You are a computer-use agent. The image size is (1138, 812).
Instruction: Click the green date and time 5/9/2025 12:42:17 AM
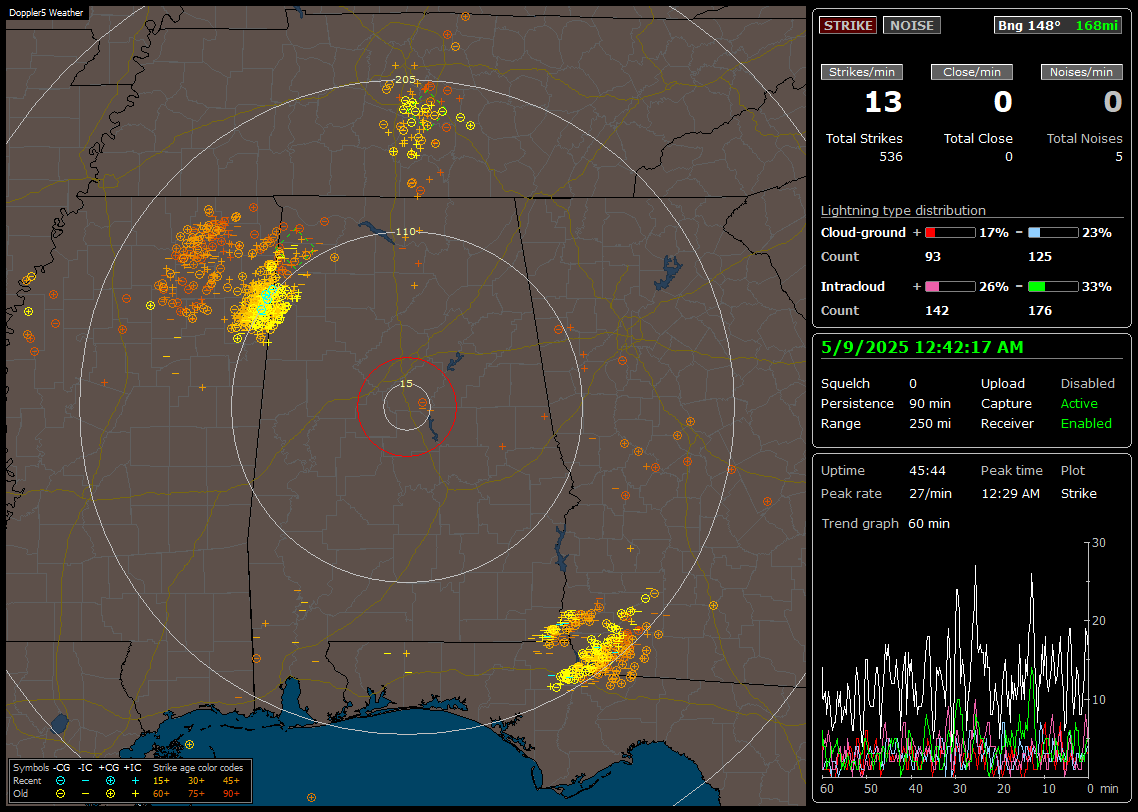coord(922,348)
